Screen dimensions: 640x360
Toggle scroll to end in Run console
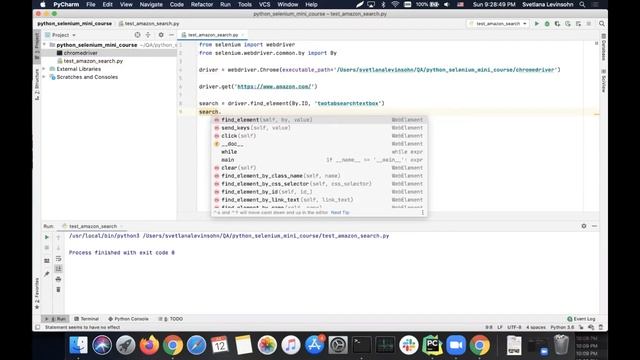(x=58, y=269)
